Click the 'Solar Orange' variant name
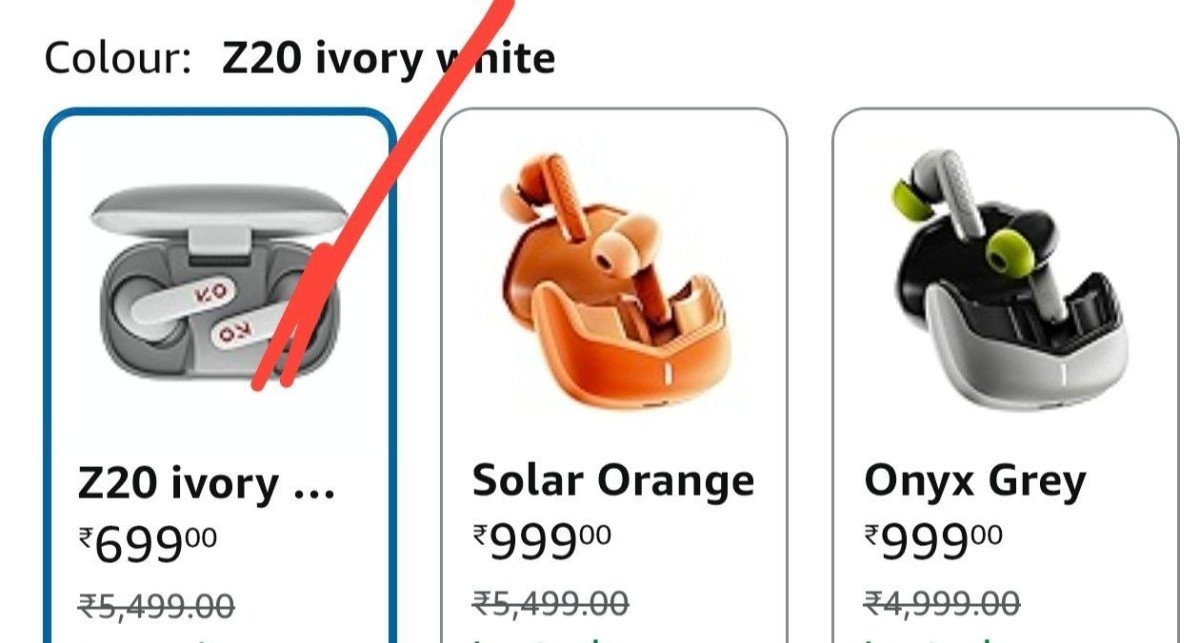 (x=614, y=482)
